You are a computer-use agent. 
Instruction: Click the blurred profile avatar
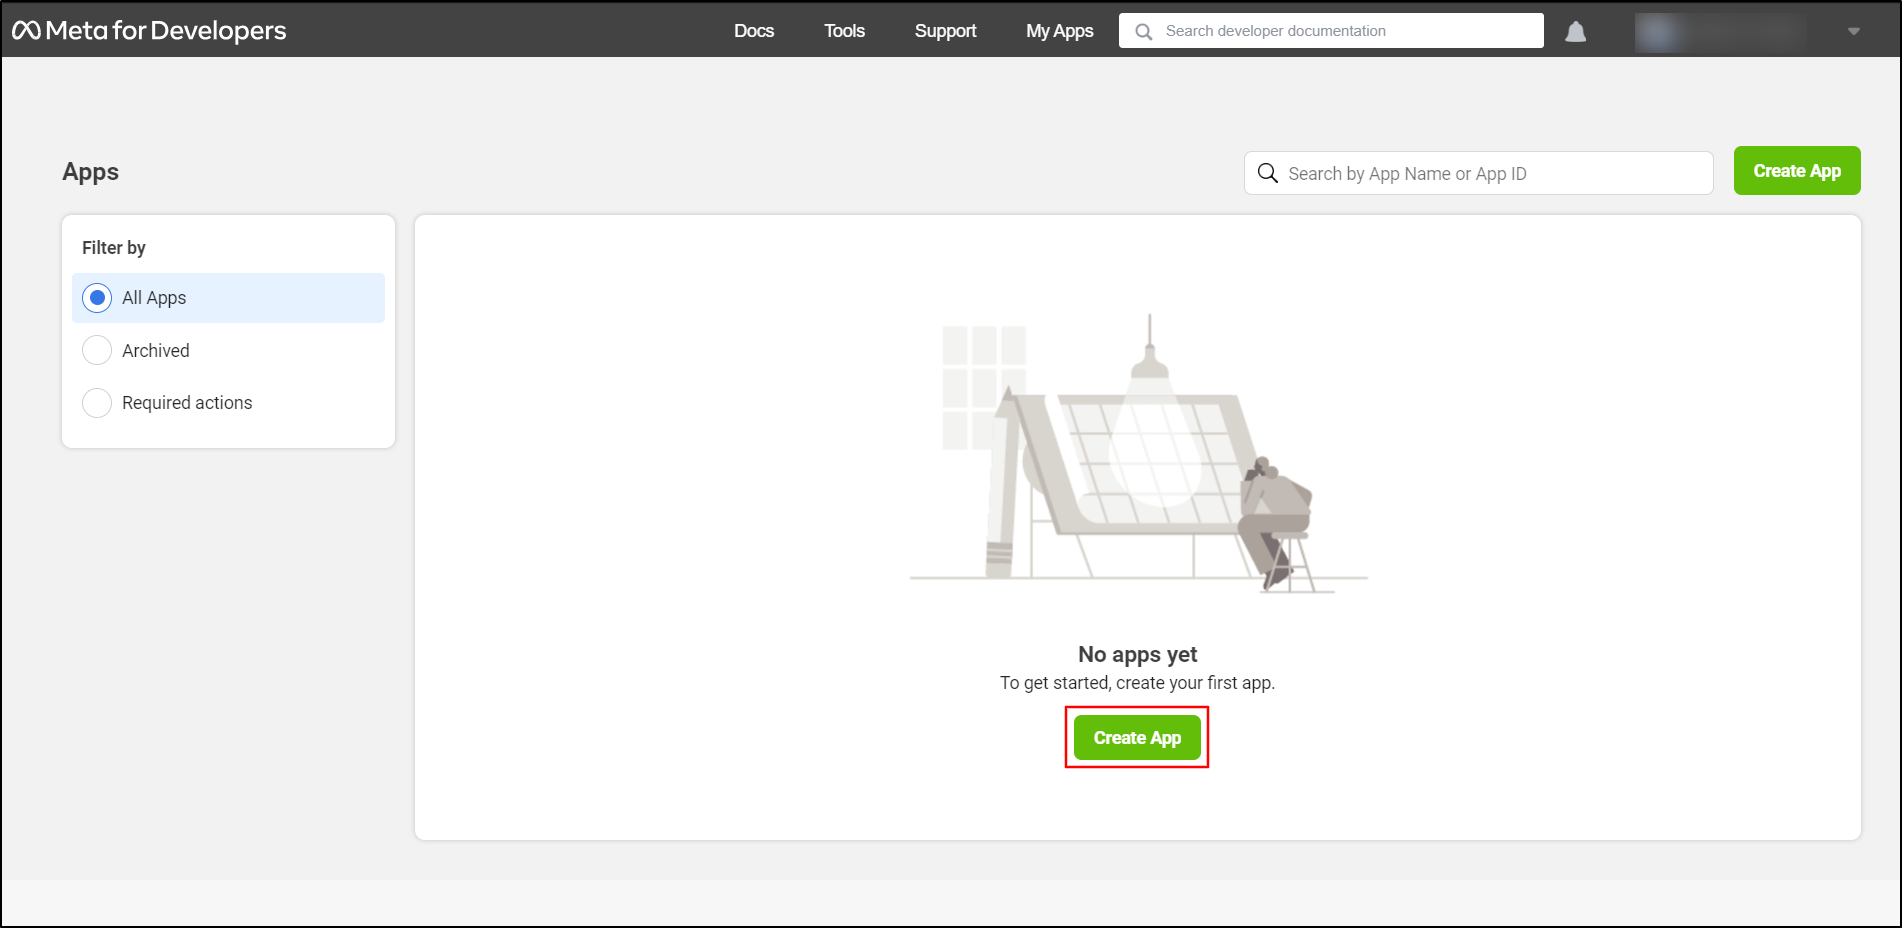(1658, 32)
